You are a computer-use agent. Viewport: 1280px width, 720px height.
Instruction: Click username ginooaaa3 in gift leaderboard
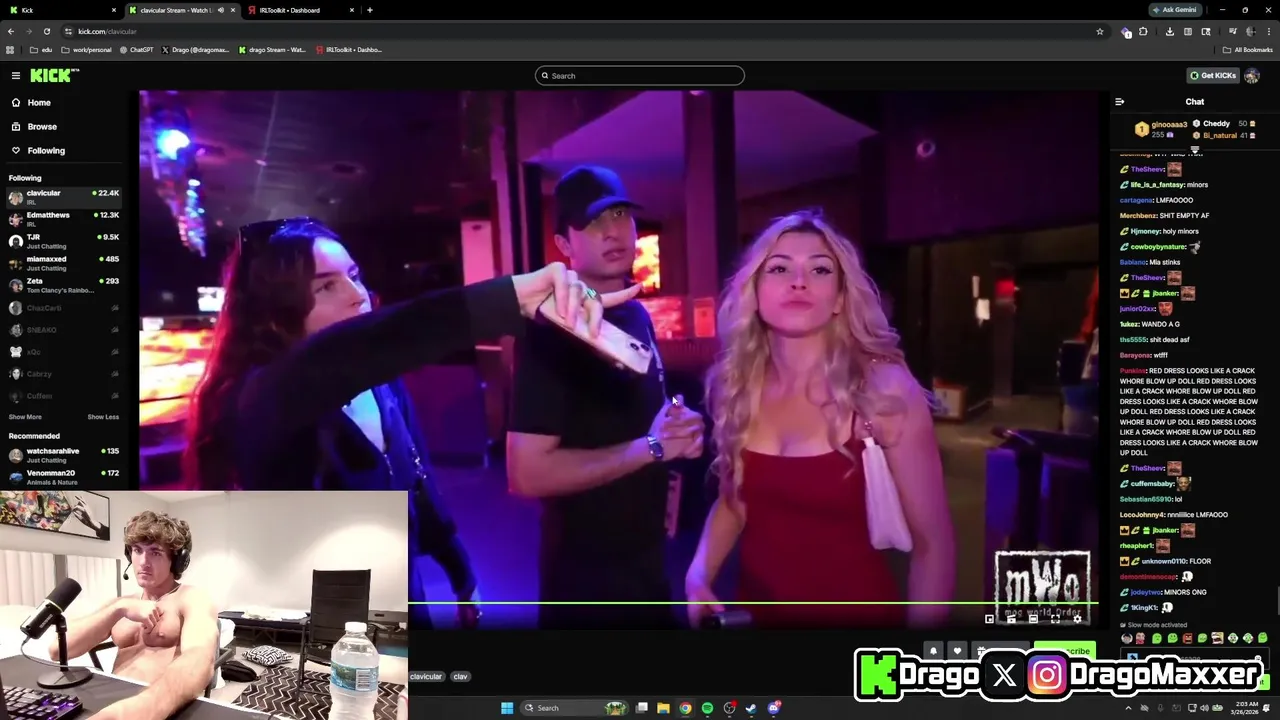pyautogui.click(x=1169, y=125)
